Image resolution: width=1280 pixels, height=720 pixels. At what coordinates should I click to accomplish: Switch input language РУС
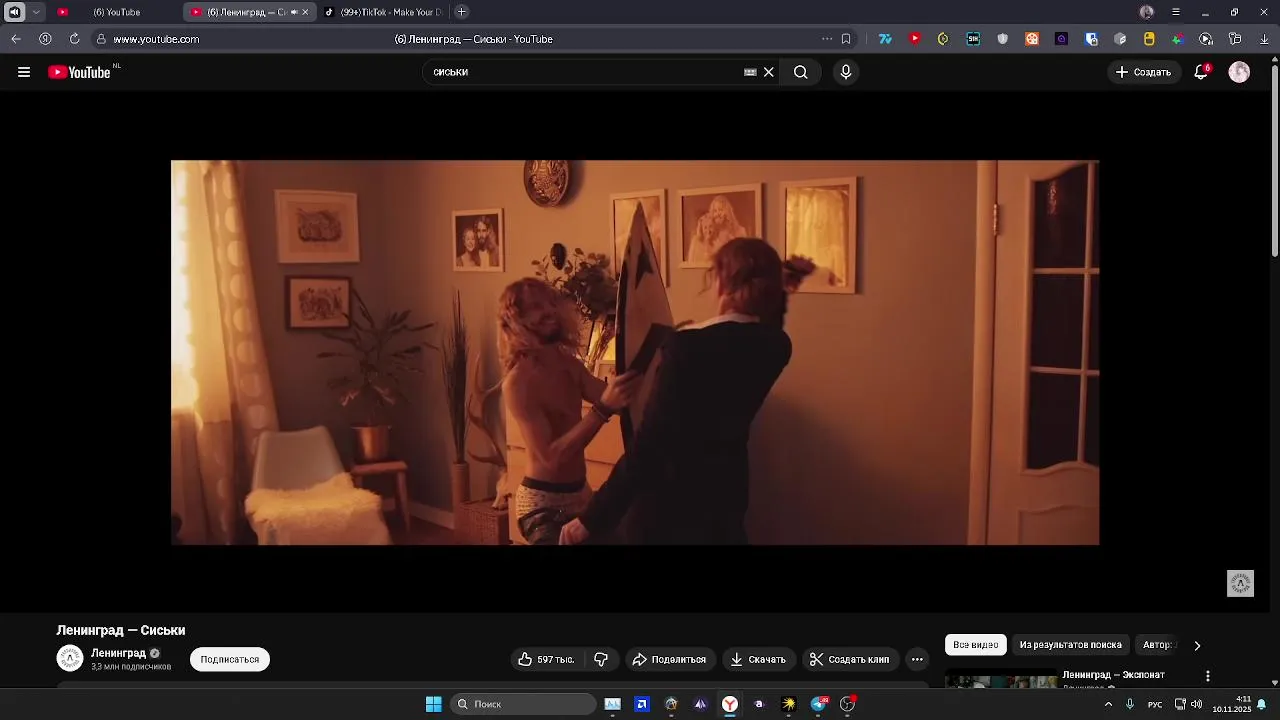1155,704
